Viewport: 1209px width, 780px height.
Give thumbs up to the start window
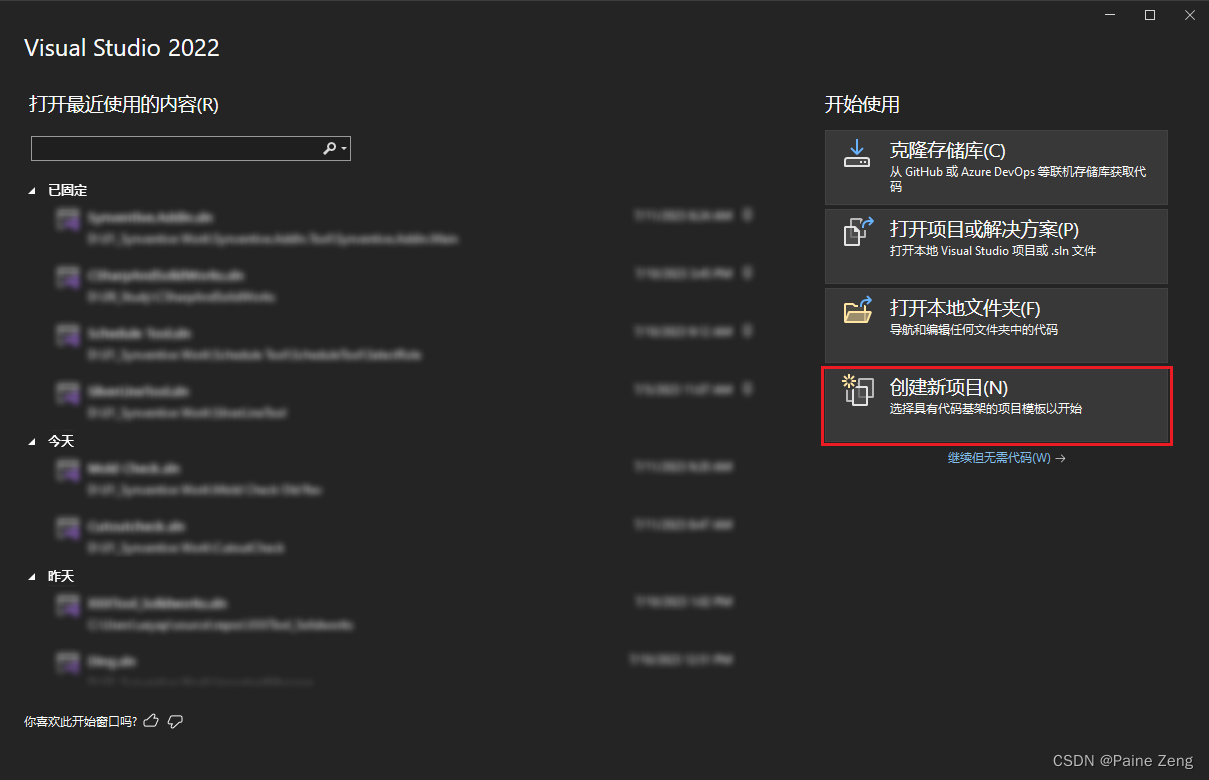pos(151,720)
